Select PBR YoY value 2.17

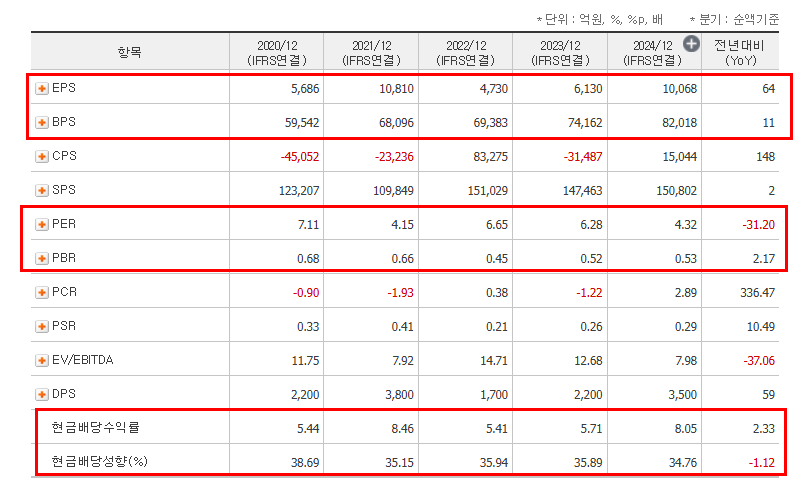click(764, 259)
